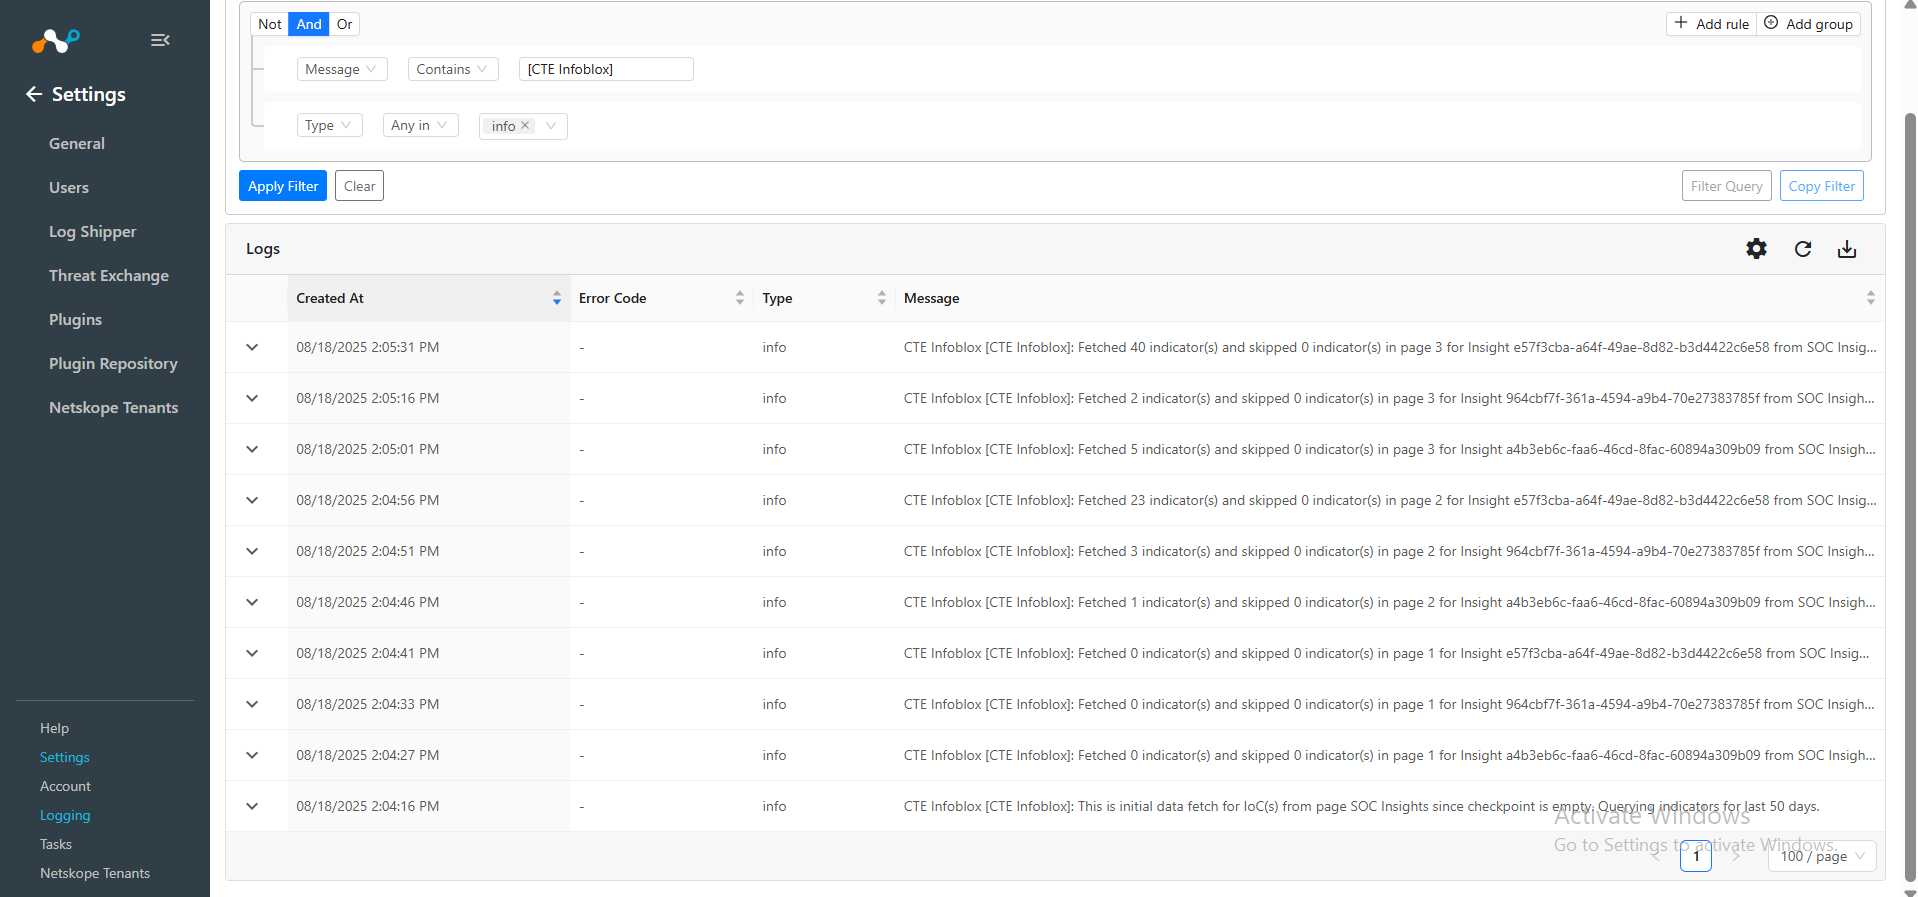This screenshot has width=1918, height=897.
Task: Open the Type field dropdown
Action: point(329,125)
